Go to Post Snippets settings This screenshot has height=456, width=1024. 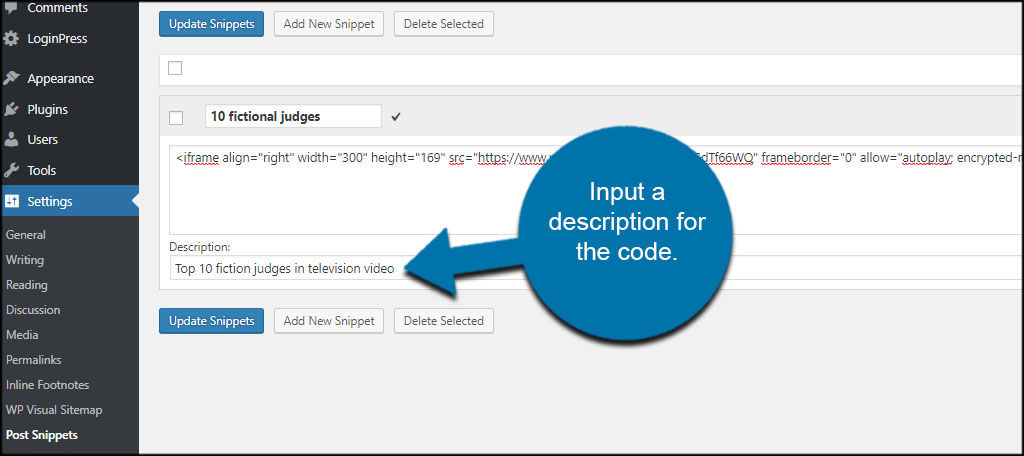pos(42,435)
